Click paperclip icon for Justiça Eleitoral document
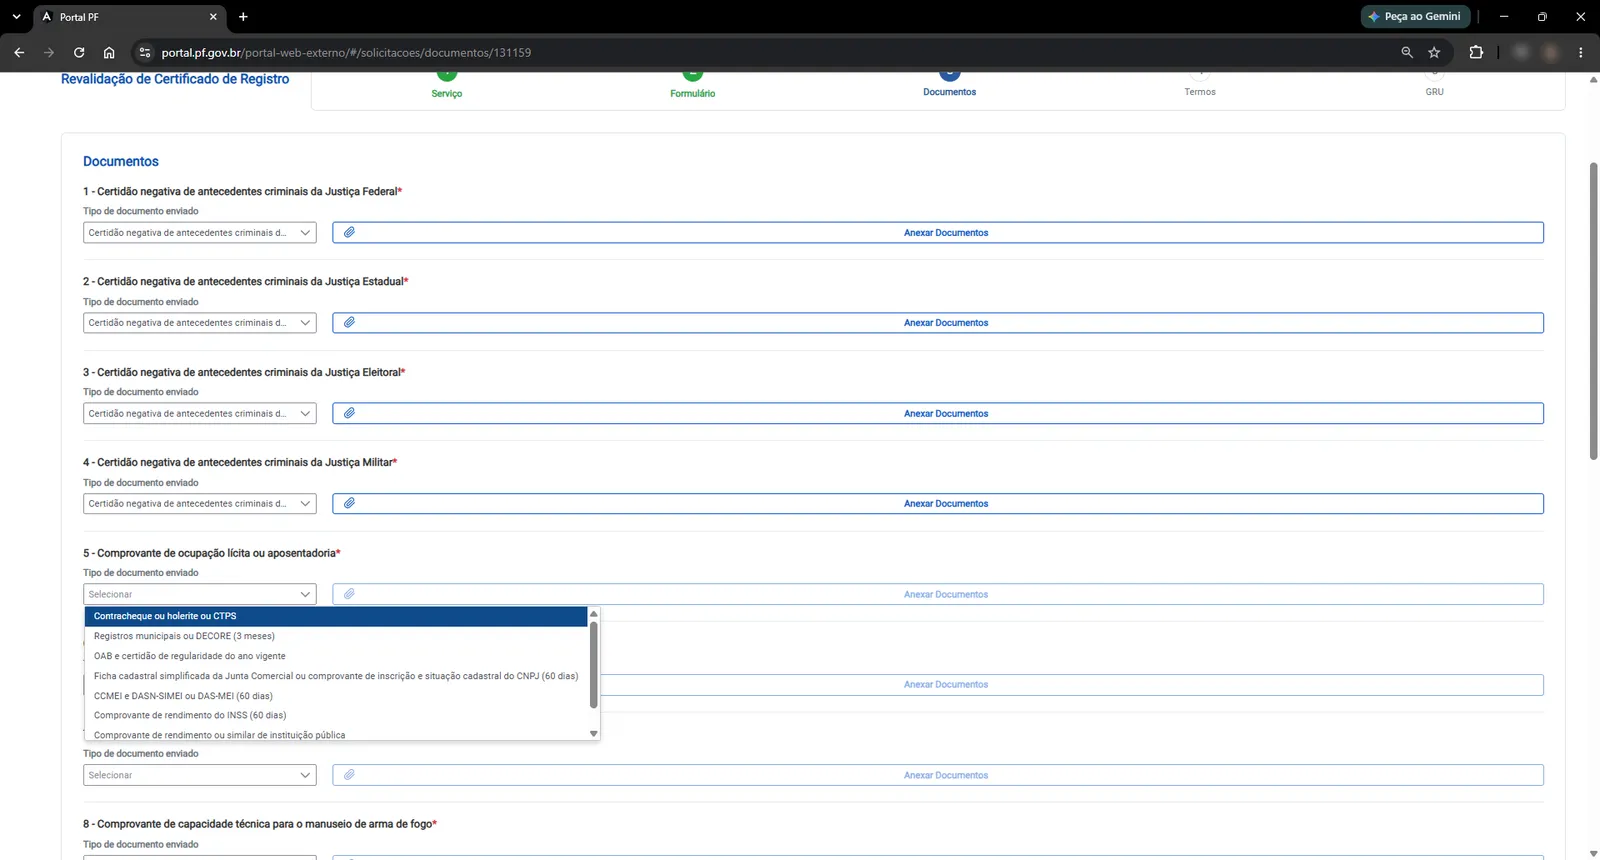This screenshot has height=860, width=1600. click(349, 413)
